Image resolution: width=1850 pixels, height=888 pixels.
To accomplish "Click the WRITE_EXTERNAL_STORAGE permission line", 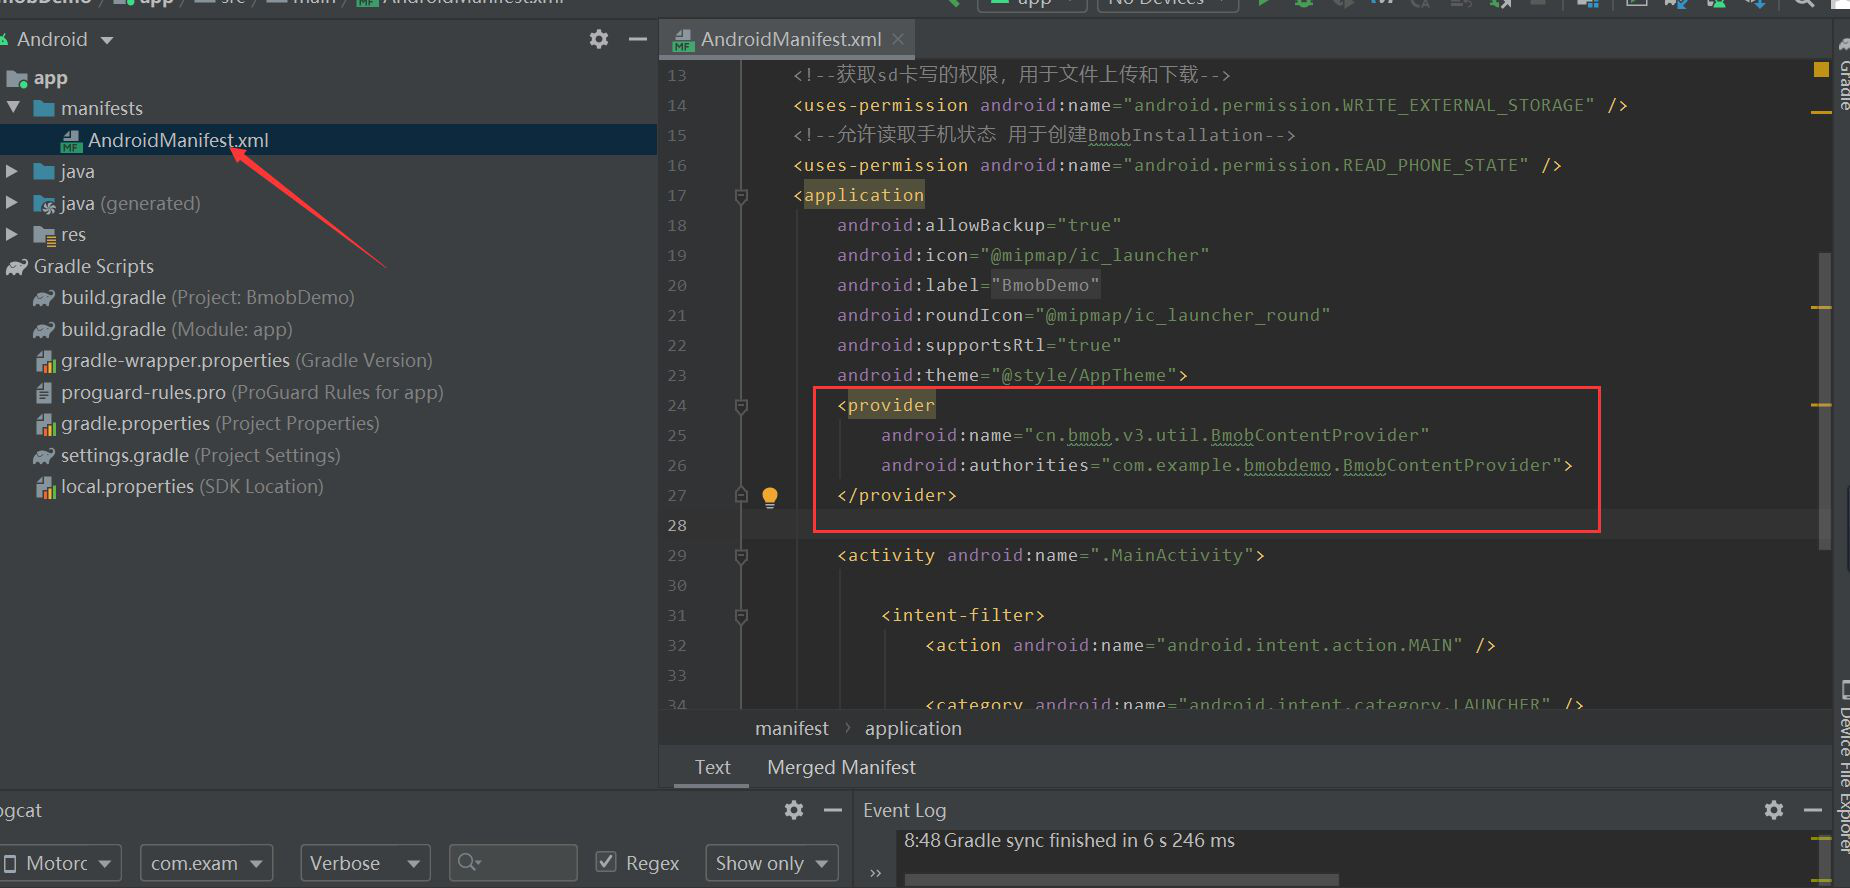I will point(1210,105).
